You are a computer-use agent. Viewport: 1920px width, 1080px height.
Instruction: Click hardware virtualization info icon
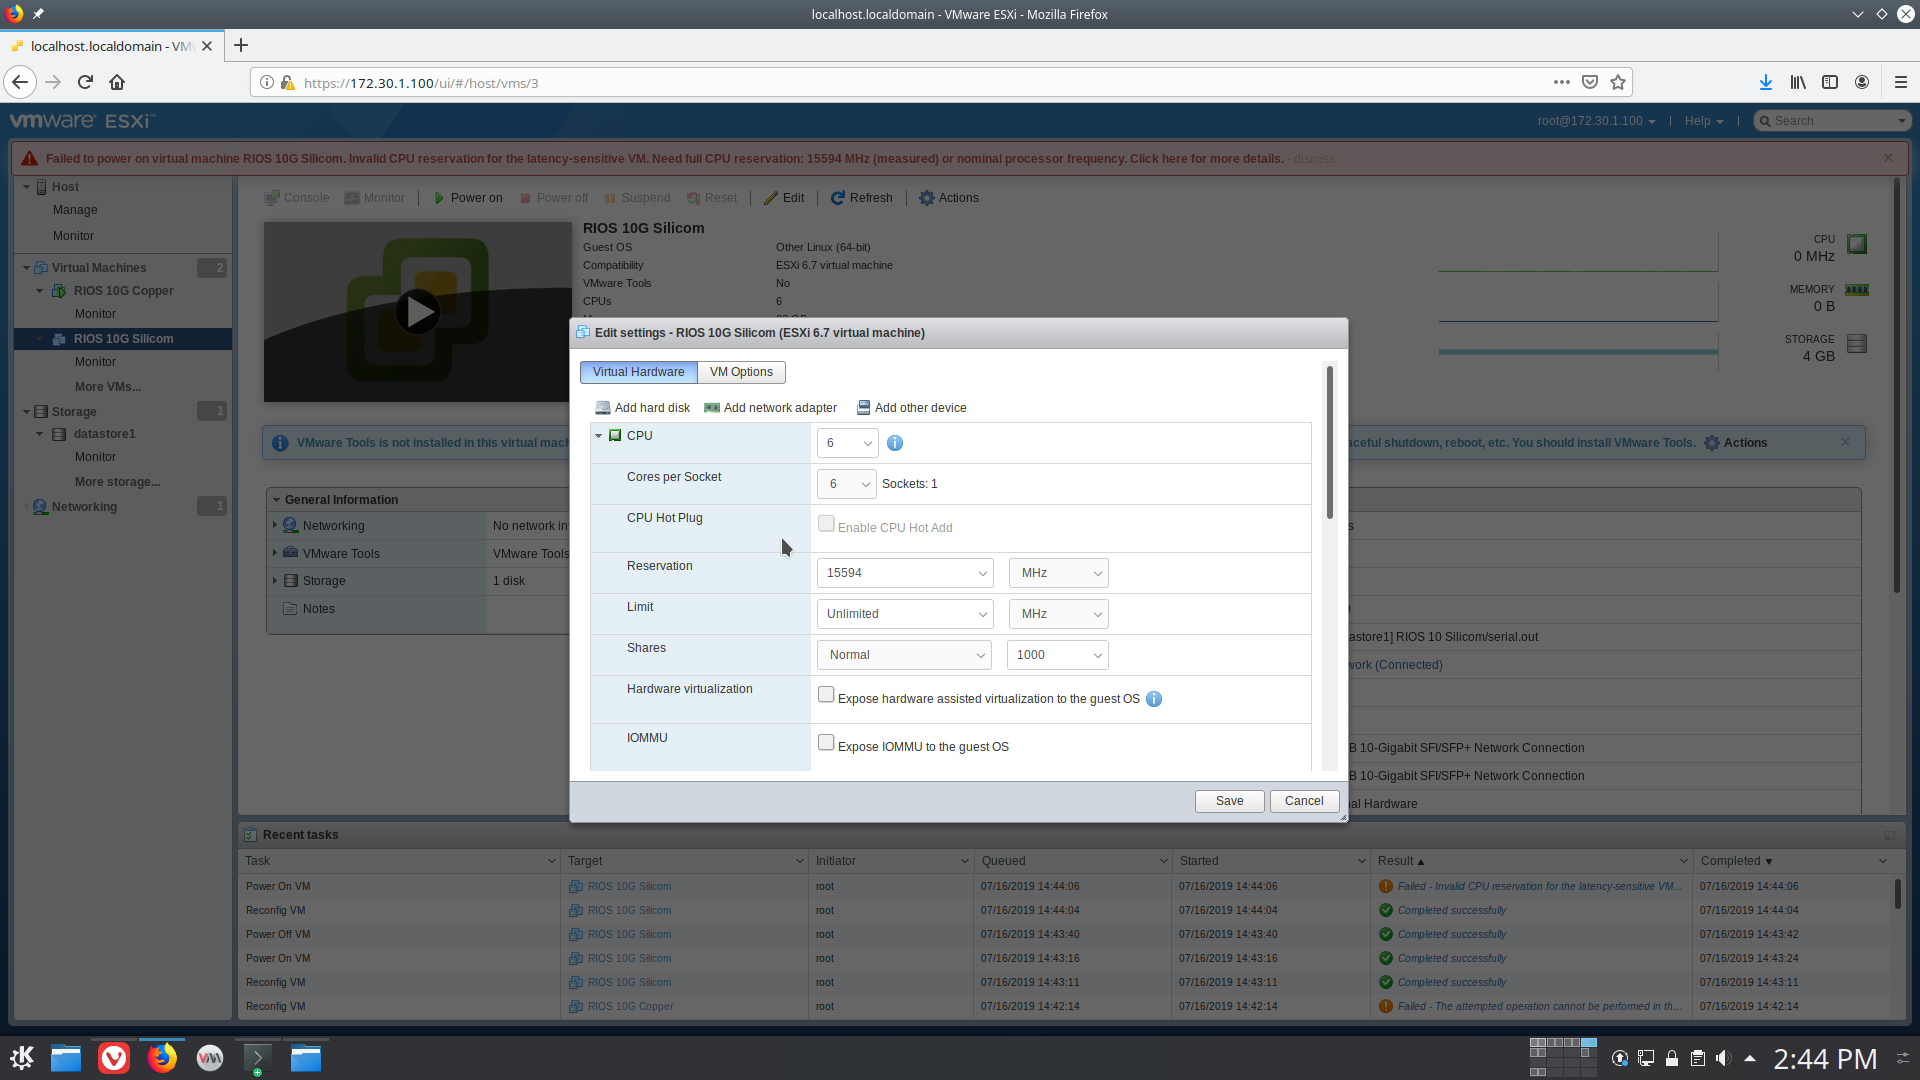(1154, 699)
